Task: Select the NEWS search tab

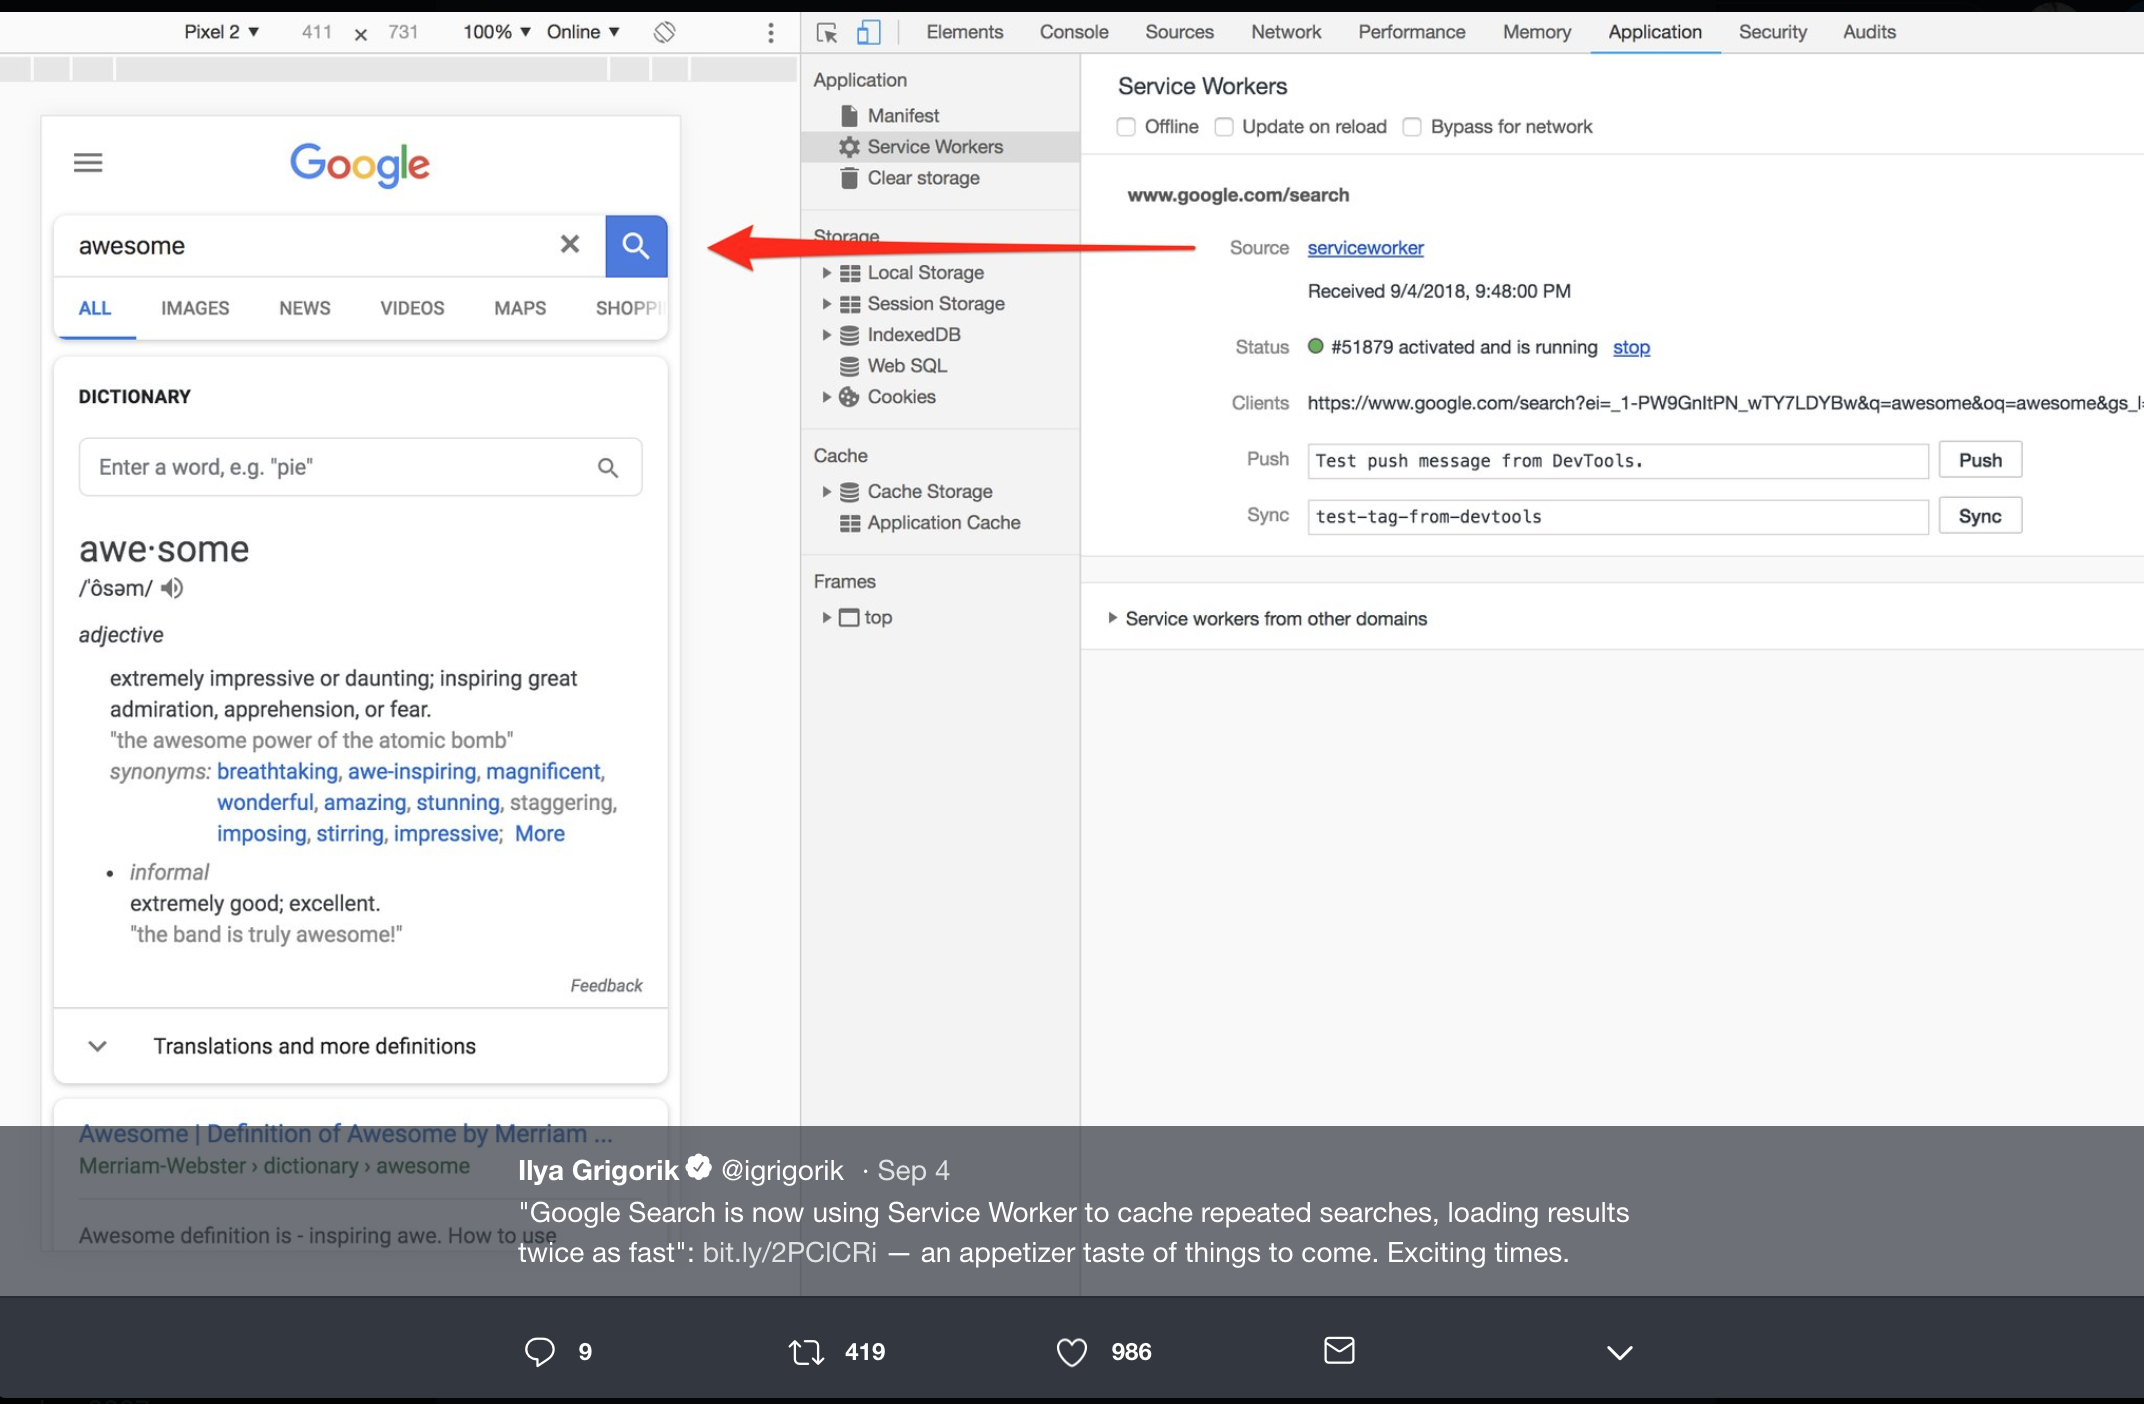Action: [304, 308]
